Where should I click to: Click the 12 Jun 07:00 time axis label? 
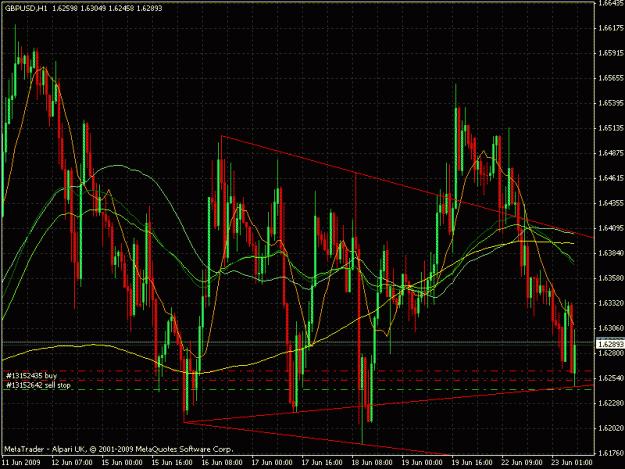pos(72,463)
